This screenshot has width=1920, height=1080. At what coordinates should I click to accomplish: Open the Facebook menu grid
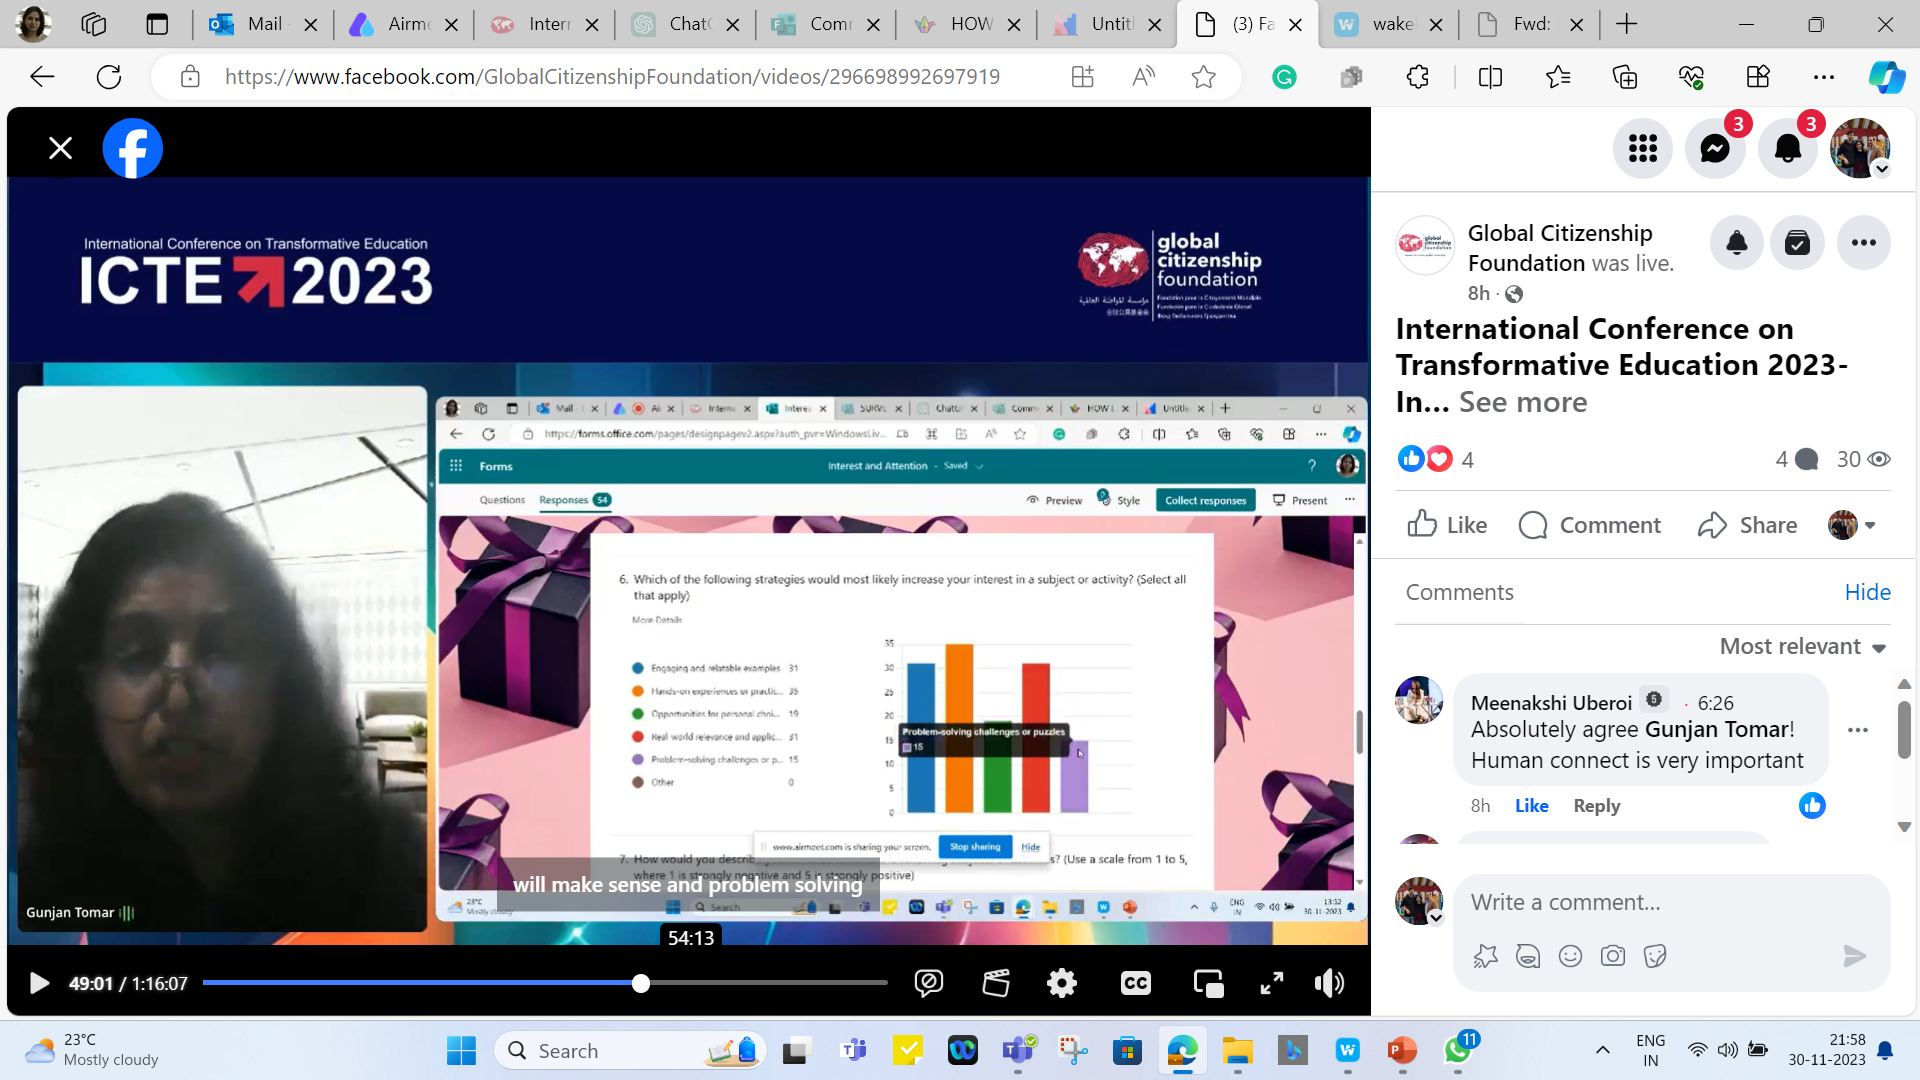click(1642, 148)
